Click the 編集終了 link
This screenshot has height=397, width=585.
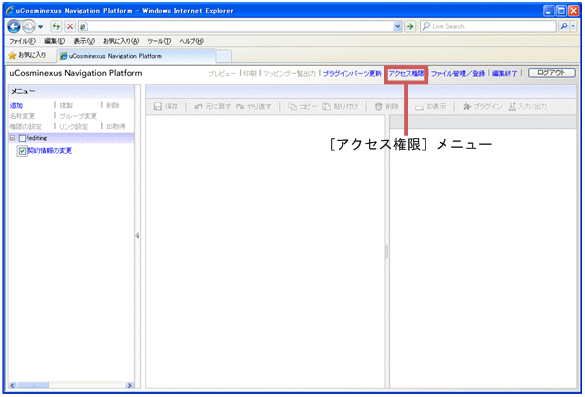pos(504,74)
